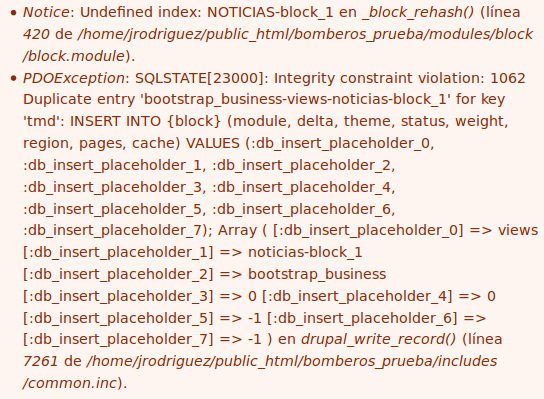Click the INSERT INTO {block} statement text
The height and width of the screenshot is (399, 544).
pyautogui.click(x=145, y=121)
